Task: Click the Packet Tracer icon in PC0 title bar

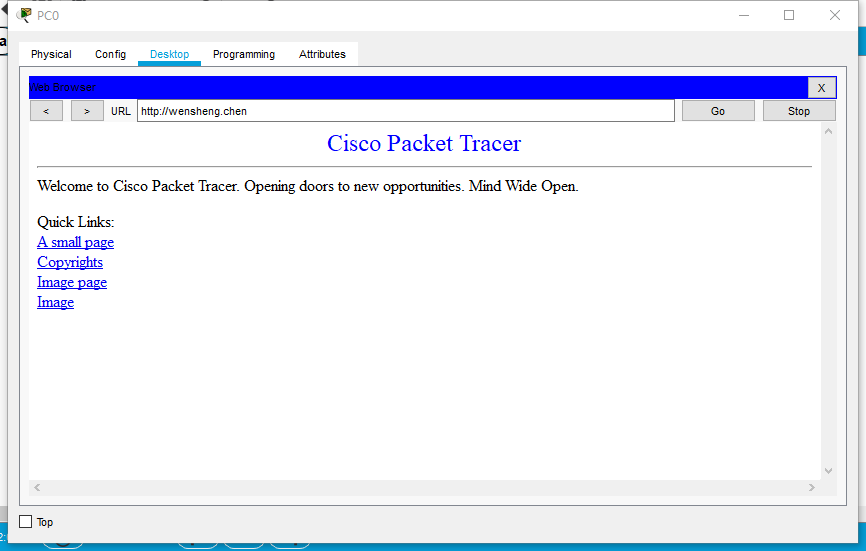Action: pos(24,15)
